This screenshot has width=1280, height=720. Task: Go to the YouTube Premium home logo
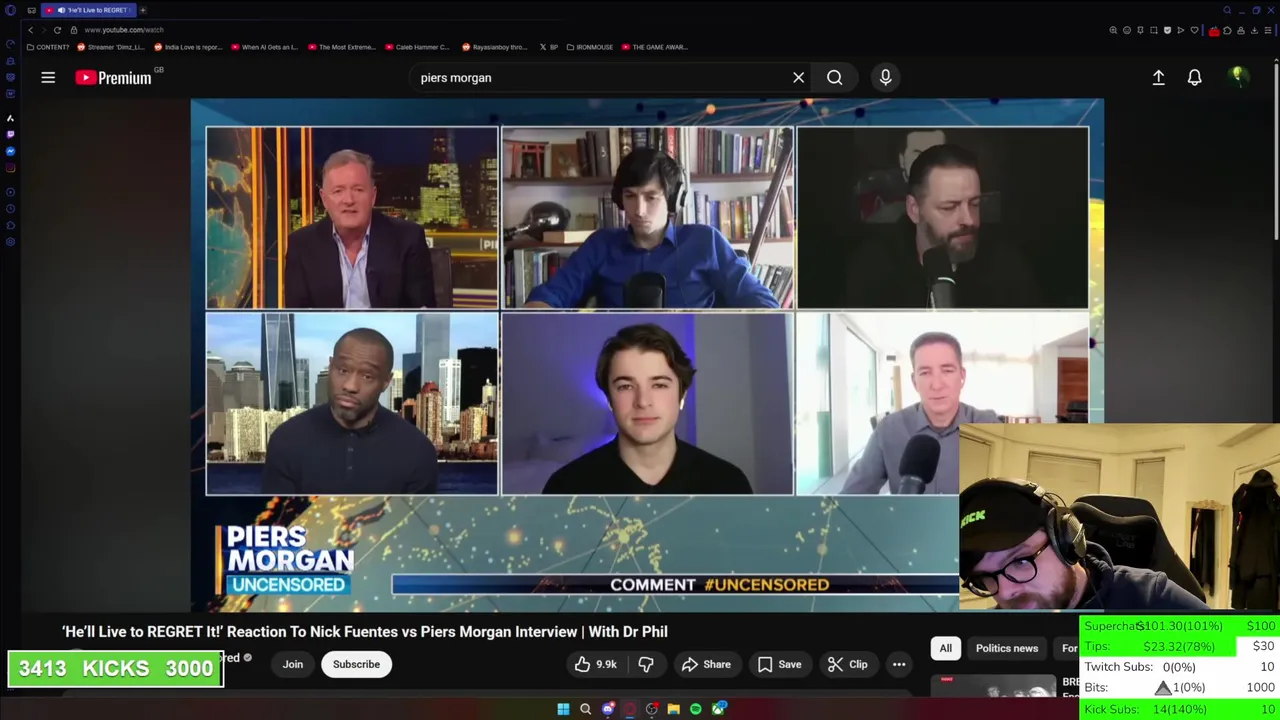click(x=112, y=77)
